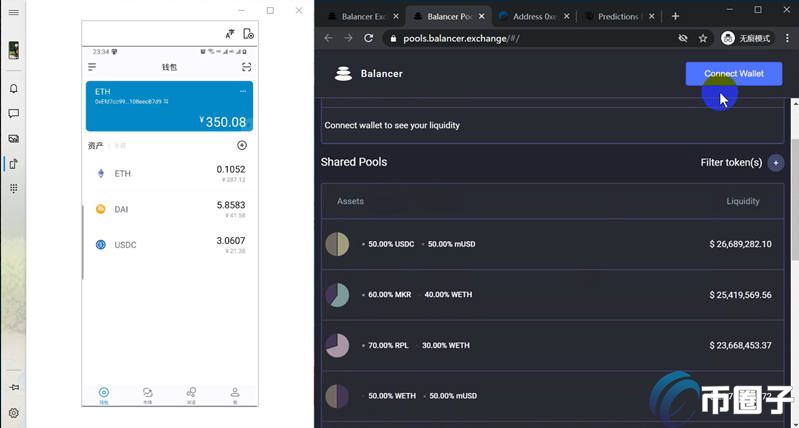Click the $ 23,668,453.37 liquidity value
The height and width of the screenshot is (428, 799).
point(740,345)
